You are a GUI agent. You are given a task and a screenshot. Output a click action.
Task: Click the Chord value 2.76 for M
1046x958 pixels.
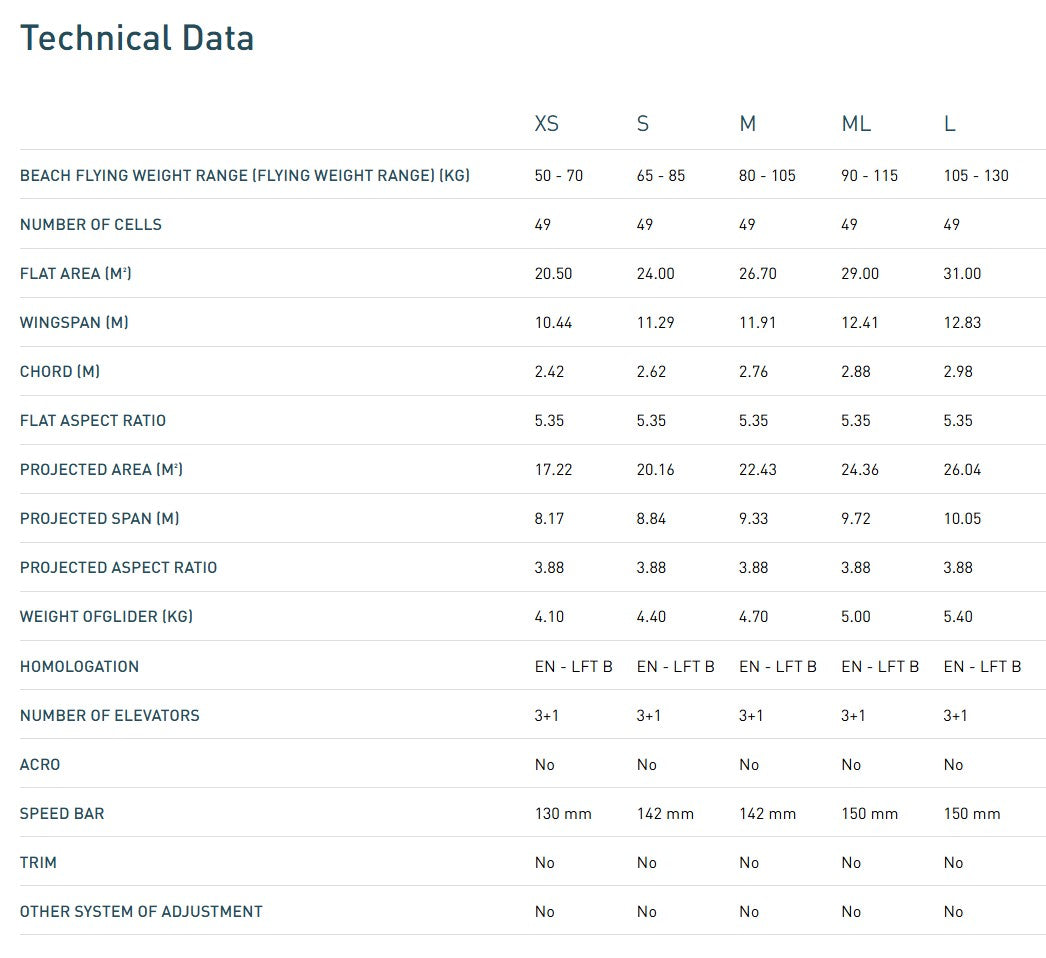753,372
